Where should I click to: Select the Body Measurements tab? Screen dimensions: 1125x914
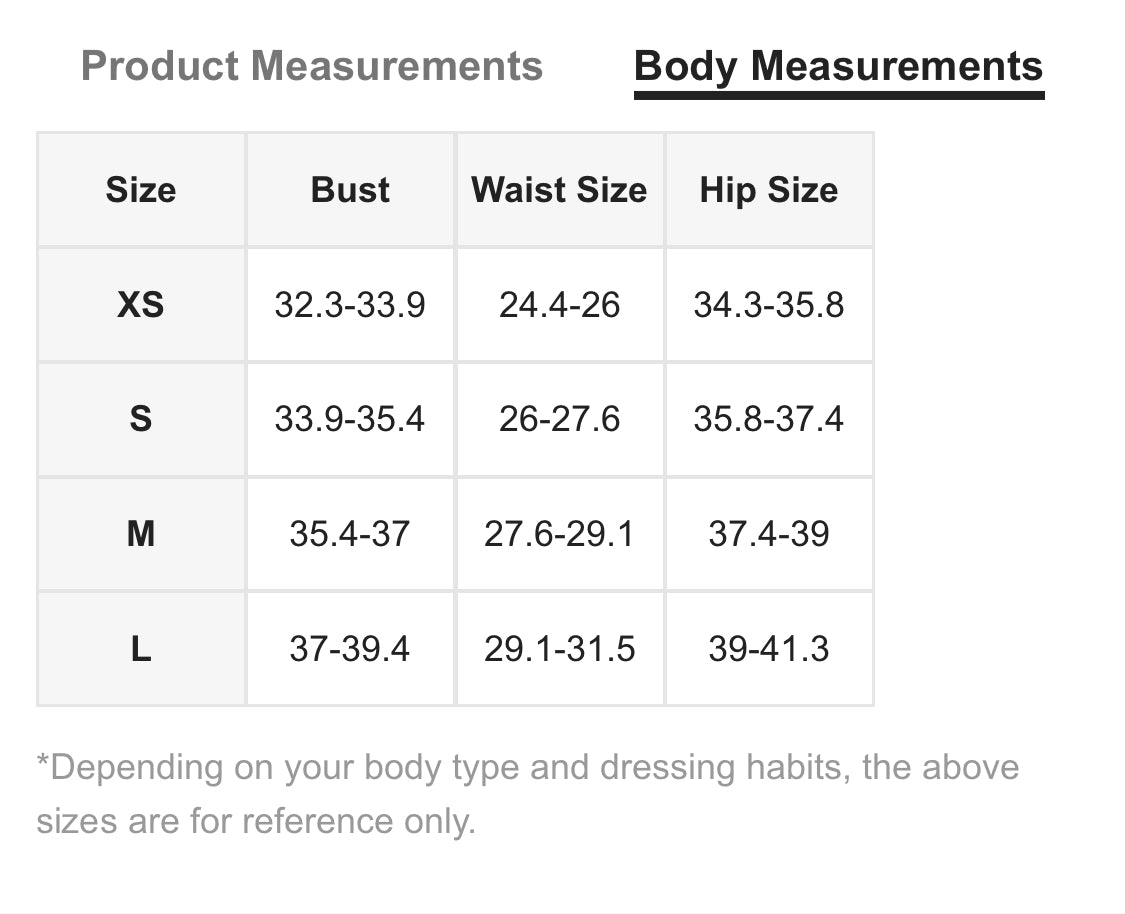(838, 67)
